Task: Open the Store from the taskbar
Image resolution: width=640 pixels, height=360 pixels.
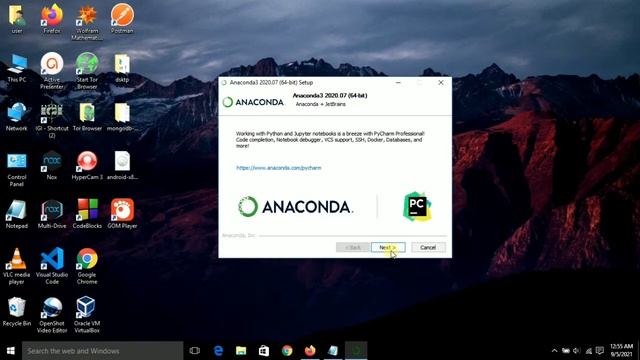Action: tap(264, 351)
